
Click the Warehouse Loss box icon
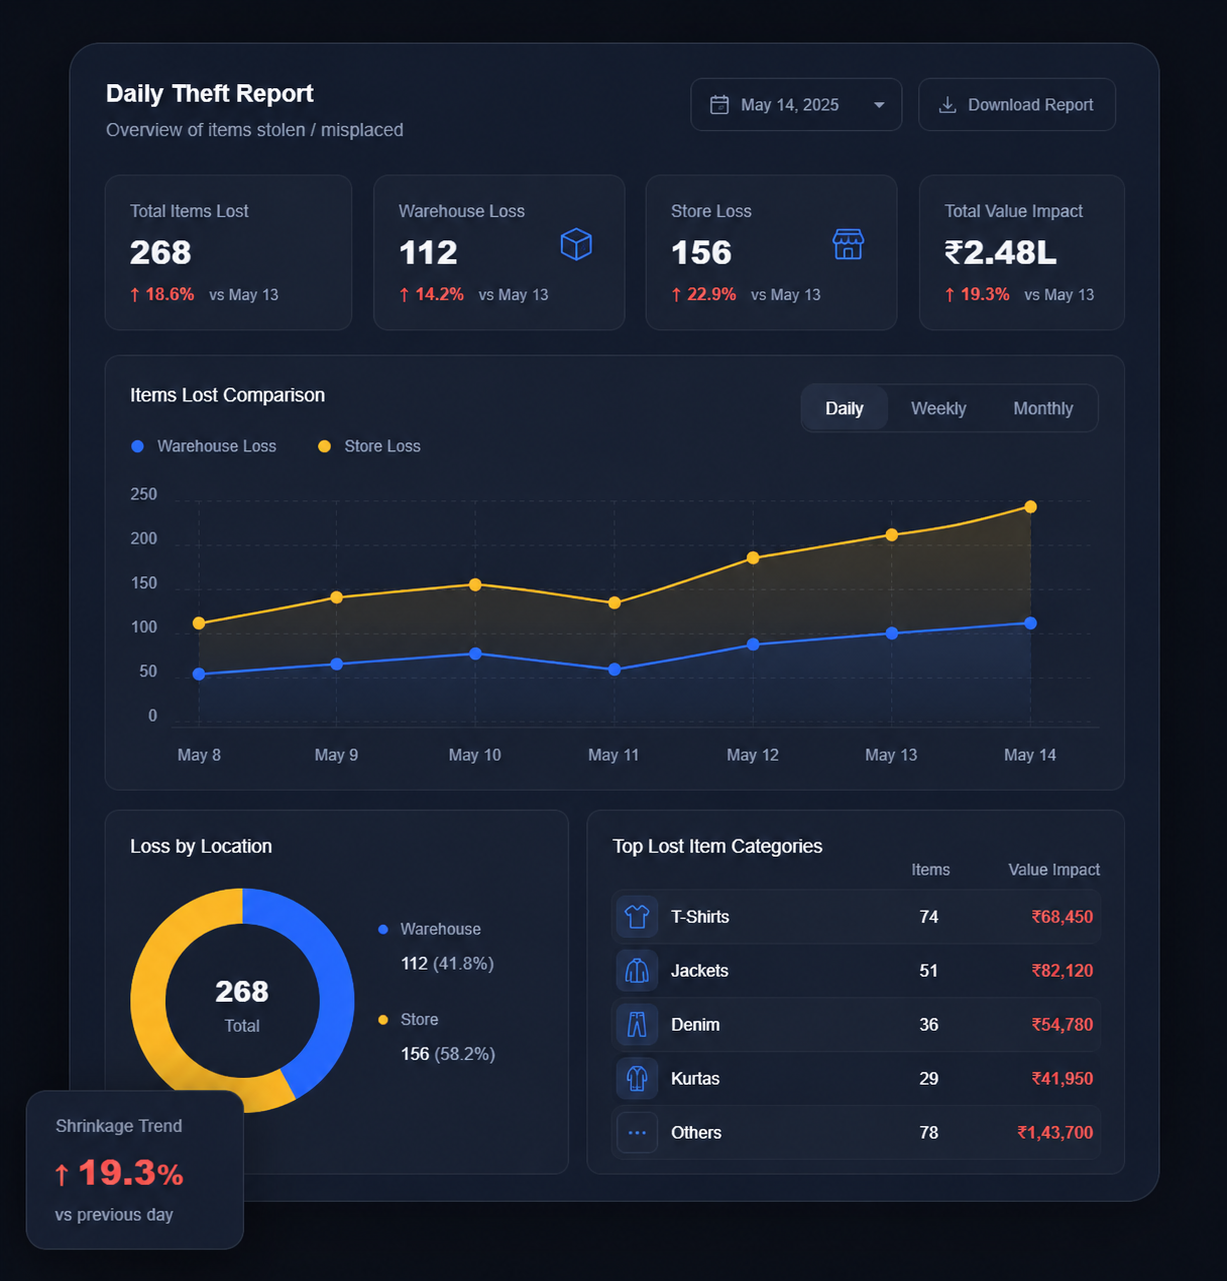576,244
